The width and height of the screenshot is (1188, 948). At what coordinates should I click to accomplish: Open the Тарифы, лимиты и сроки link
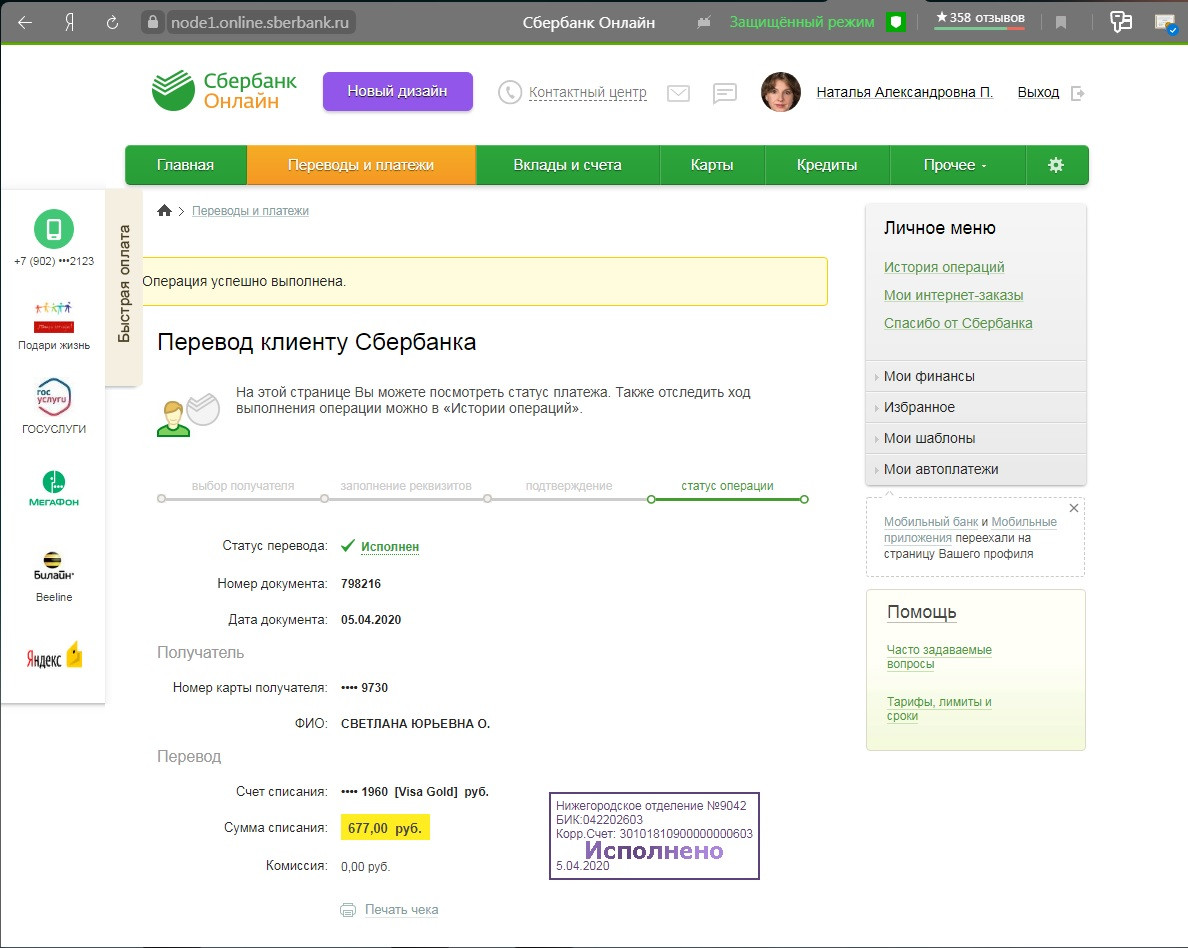tap(939, 709)
